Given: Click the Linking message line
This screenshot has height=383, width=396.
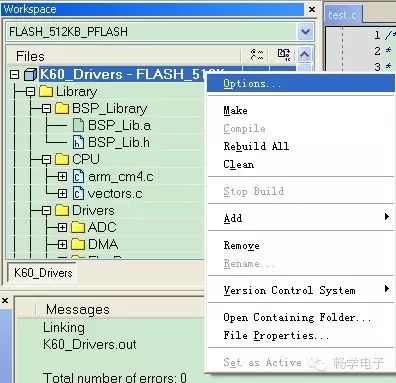Looking at the screenshot, I should coord(64,327).
